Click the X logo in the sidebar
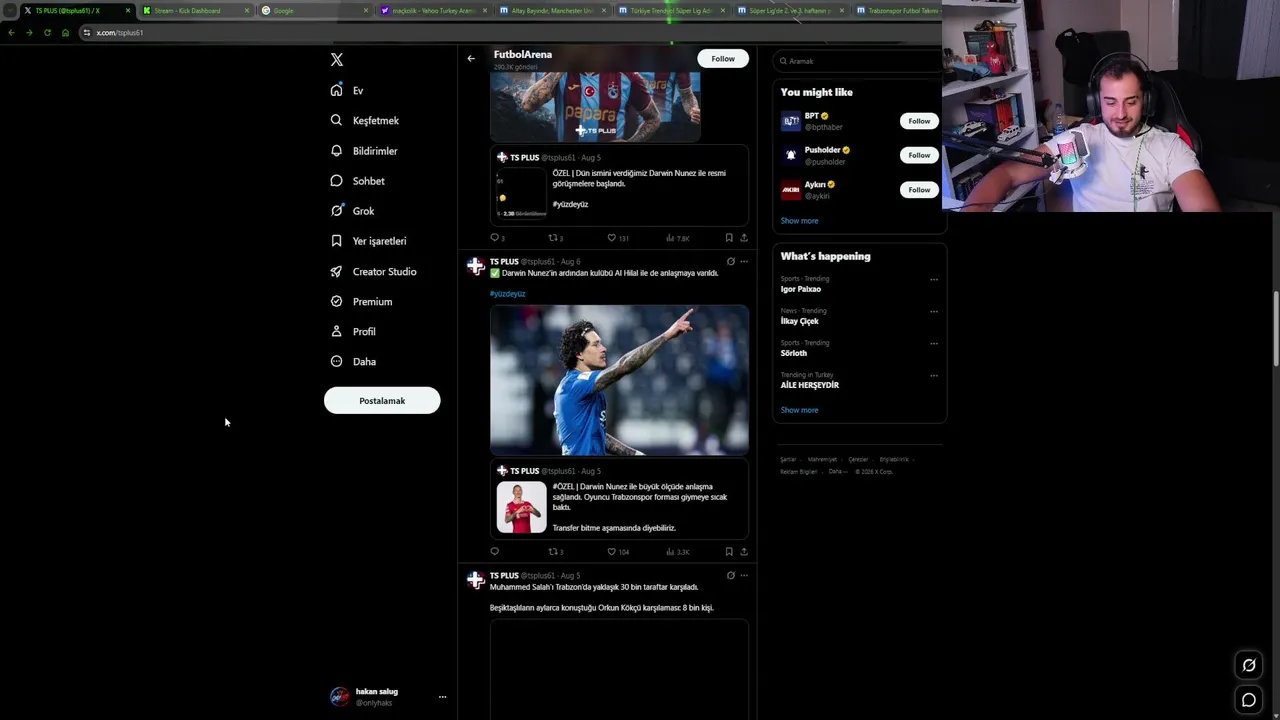1280x720 pixels. 337,60
